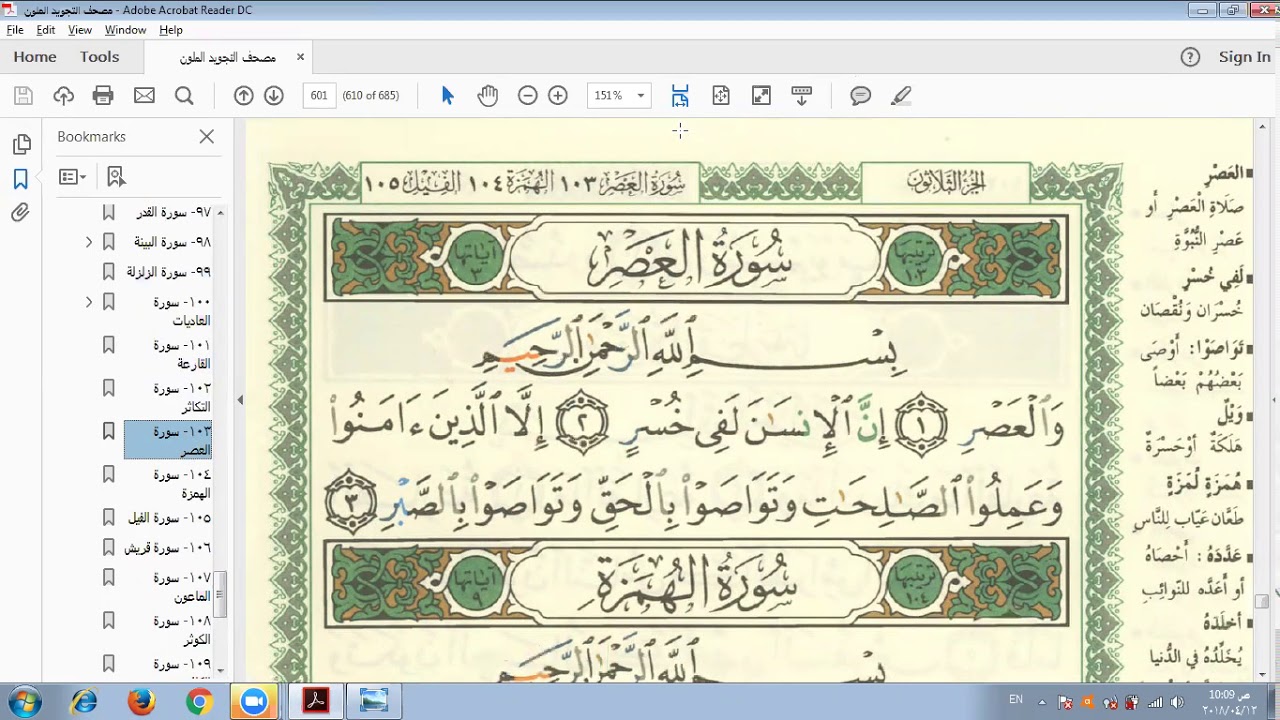
Task: Click the Adobe Acrobat taskbar button
Action: tap(316, 702)
